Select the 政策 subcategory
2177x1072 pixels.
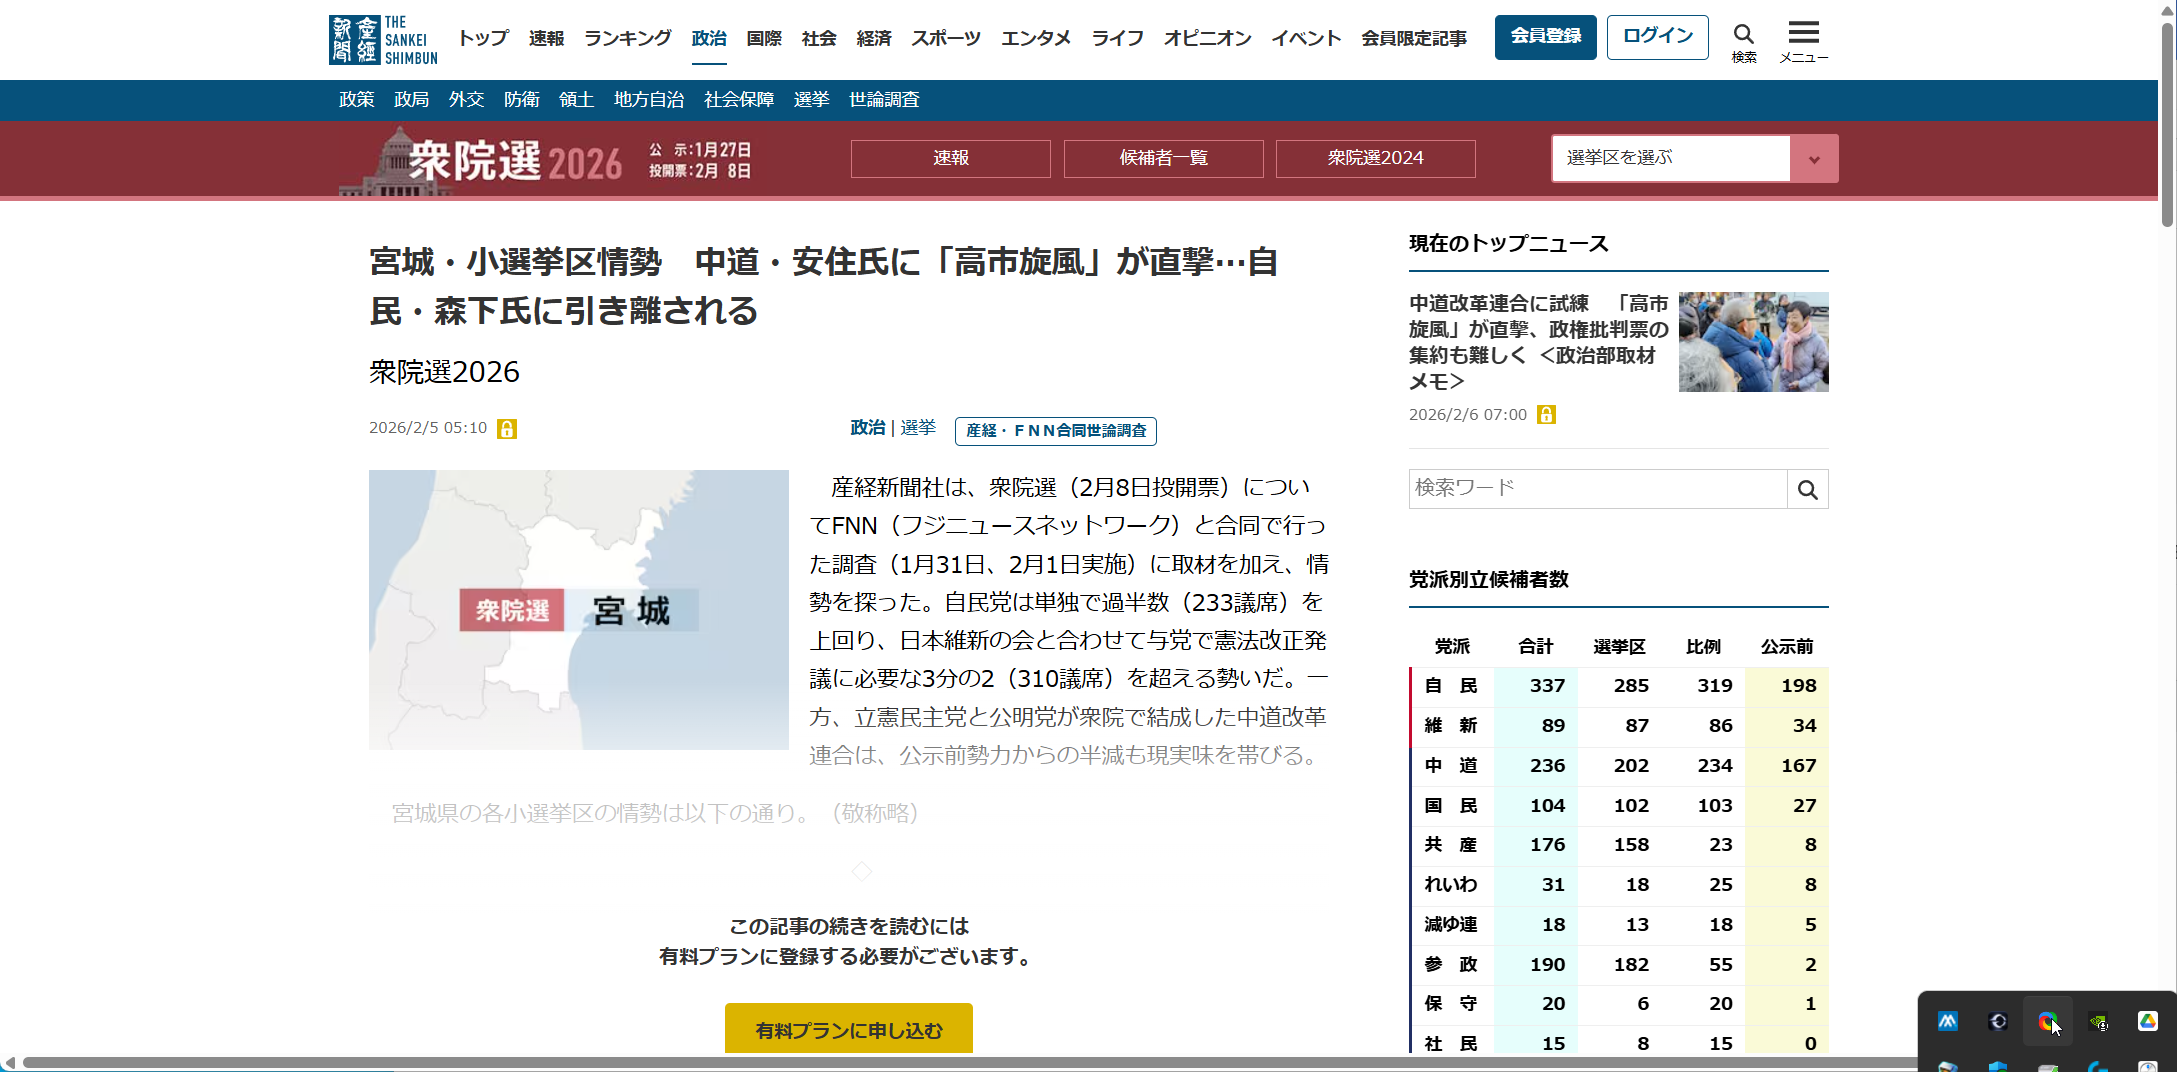(357, 100)
